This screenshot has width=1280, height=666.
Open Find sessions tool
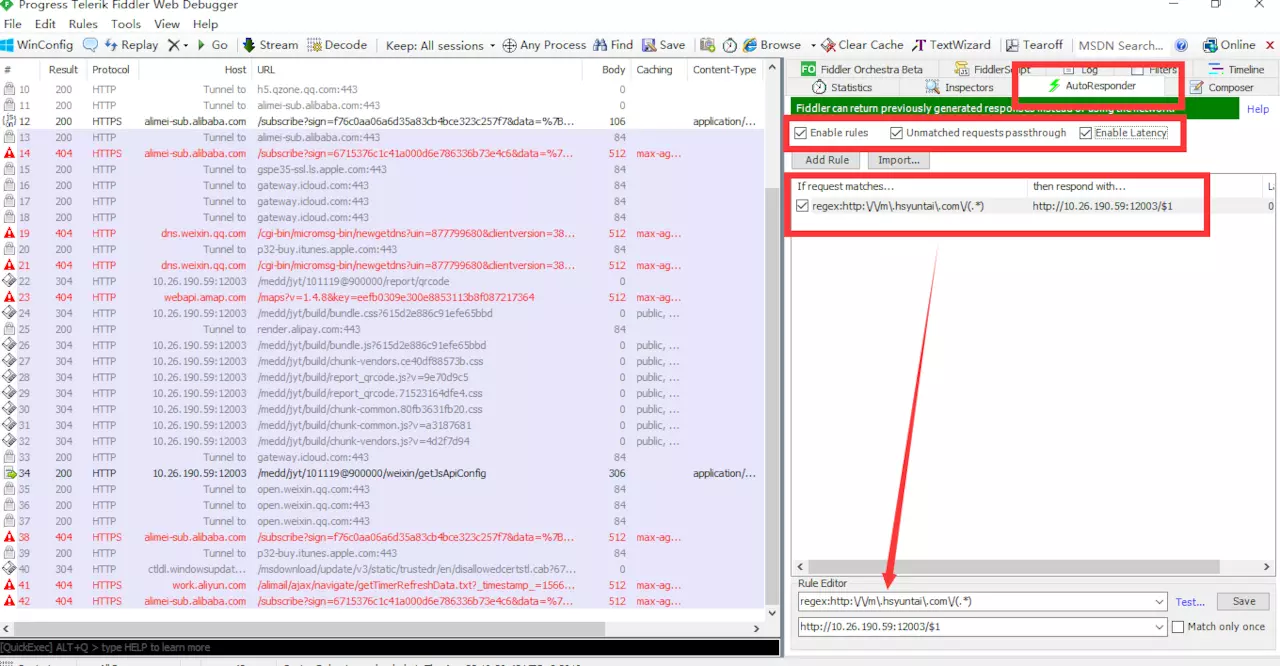tap(613, 45)
